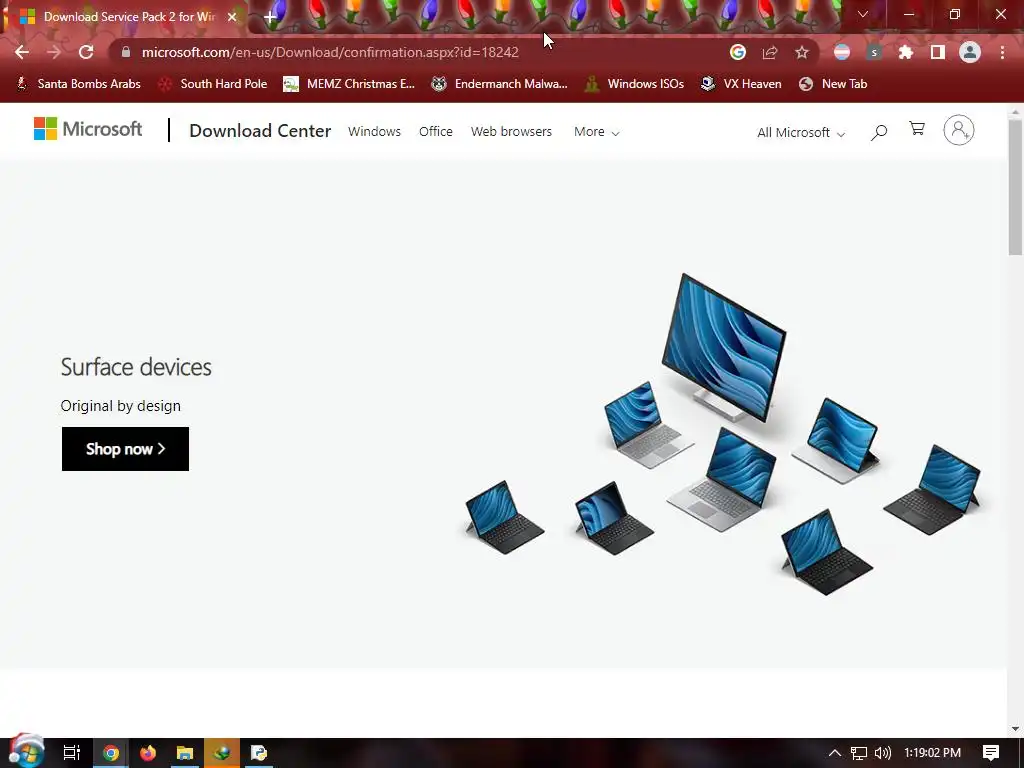The width and height of the screenshot is (1024, 768).
Task: Select the Download Service Pack 2 tab
Action: coord(124,17)
